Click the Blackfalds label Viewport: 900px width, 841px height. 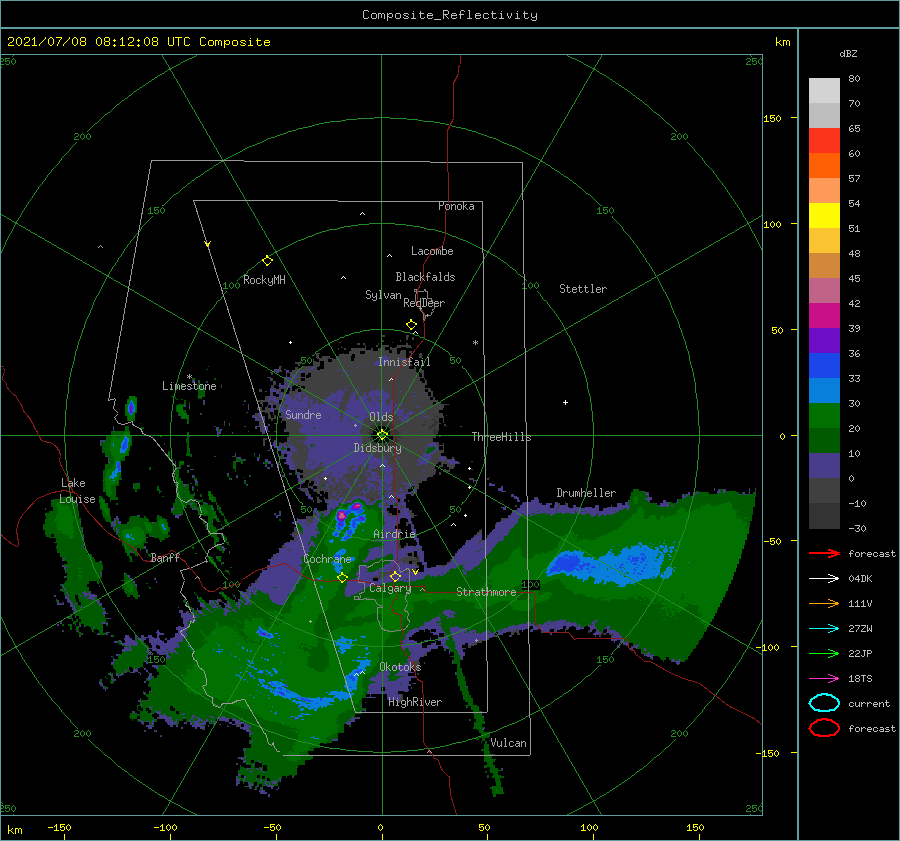point(425,277)
